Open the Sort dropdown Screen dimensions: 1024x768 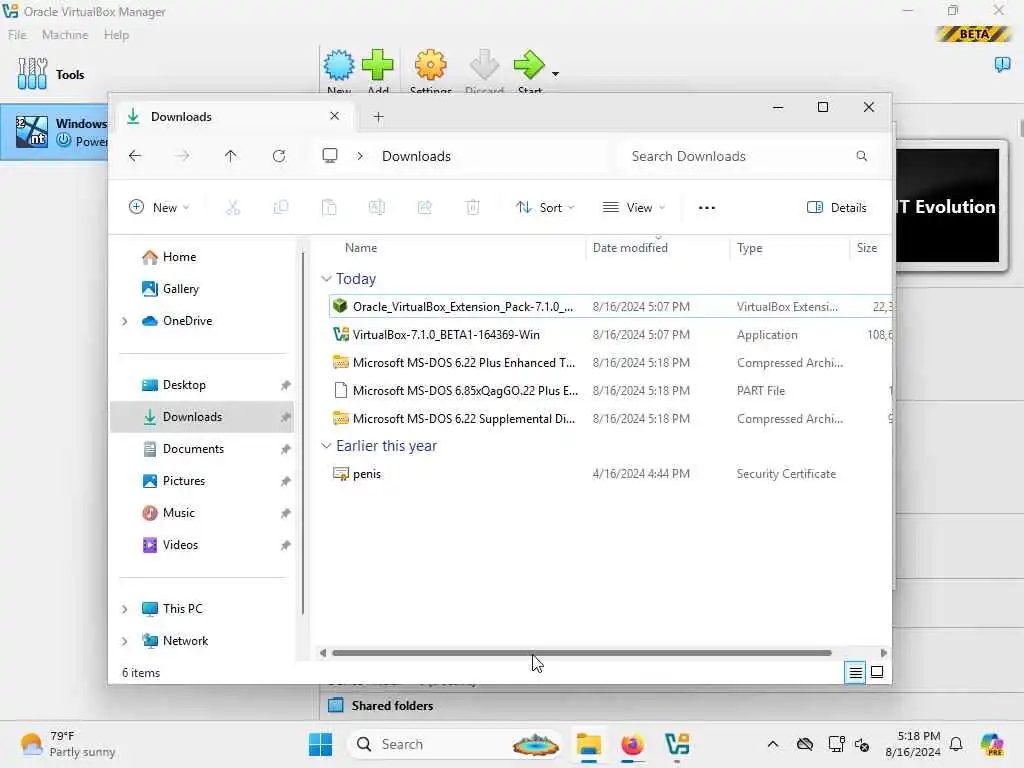tap(545, 208)
